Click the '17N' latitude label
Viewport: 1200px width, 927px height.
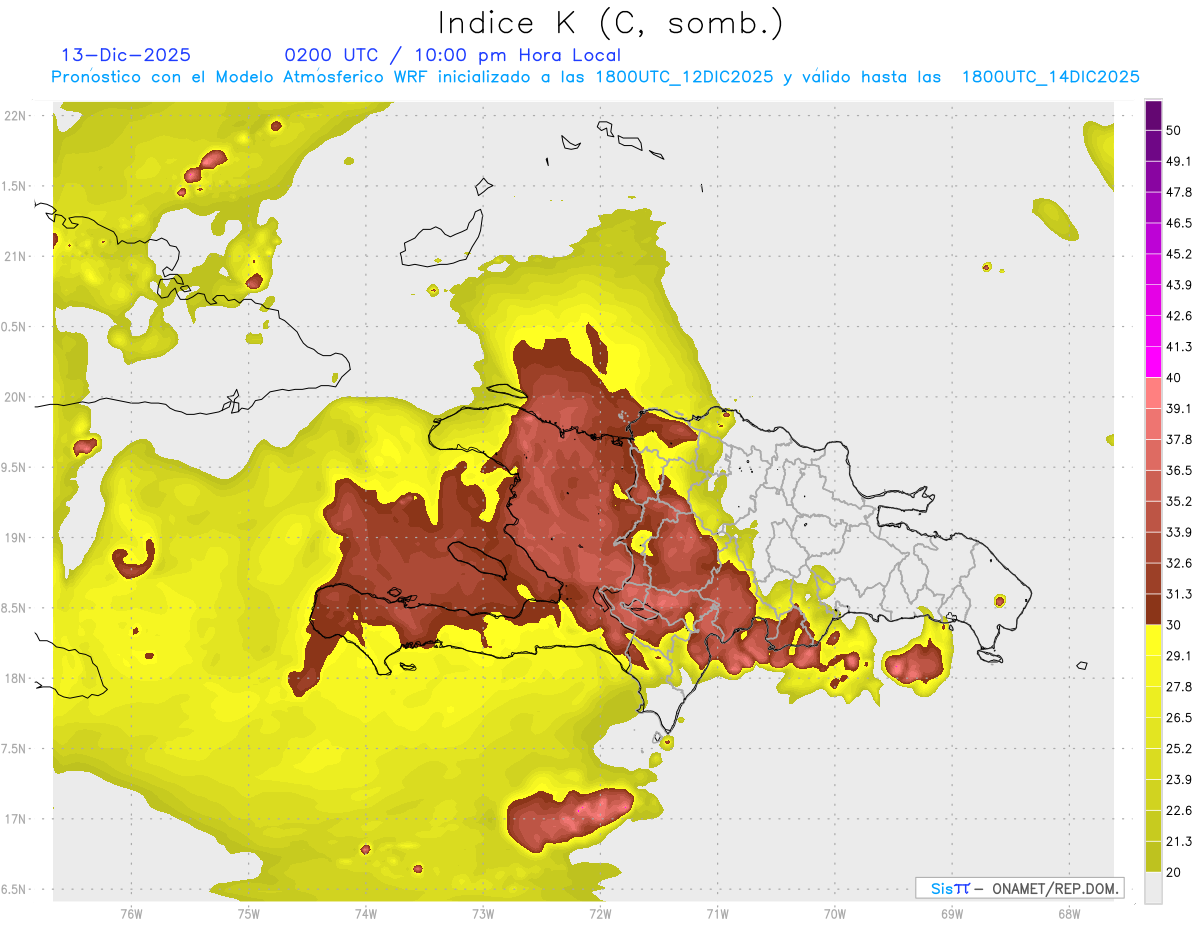tap(15, 819)
